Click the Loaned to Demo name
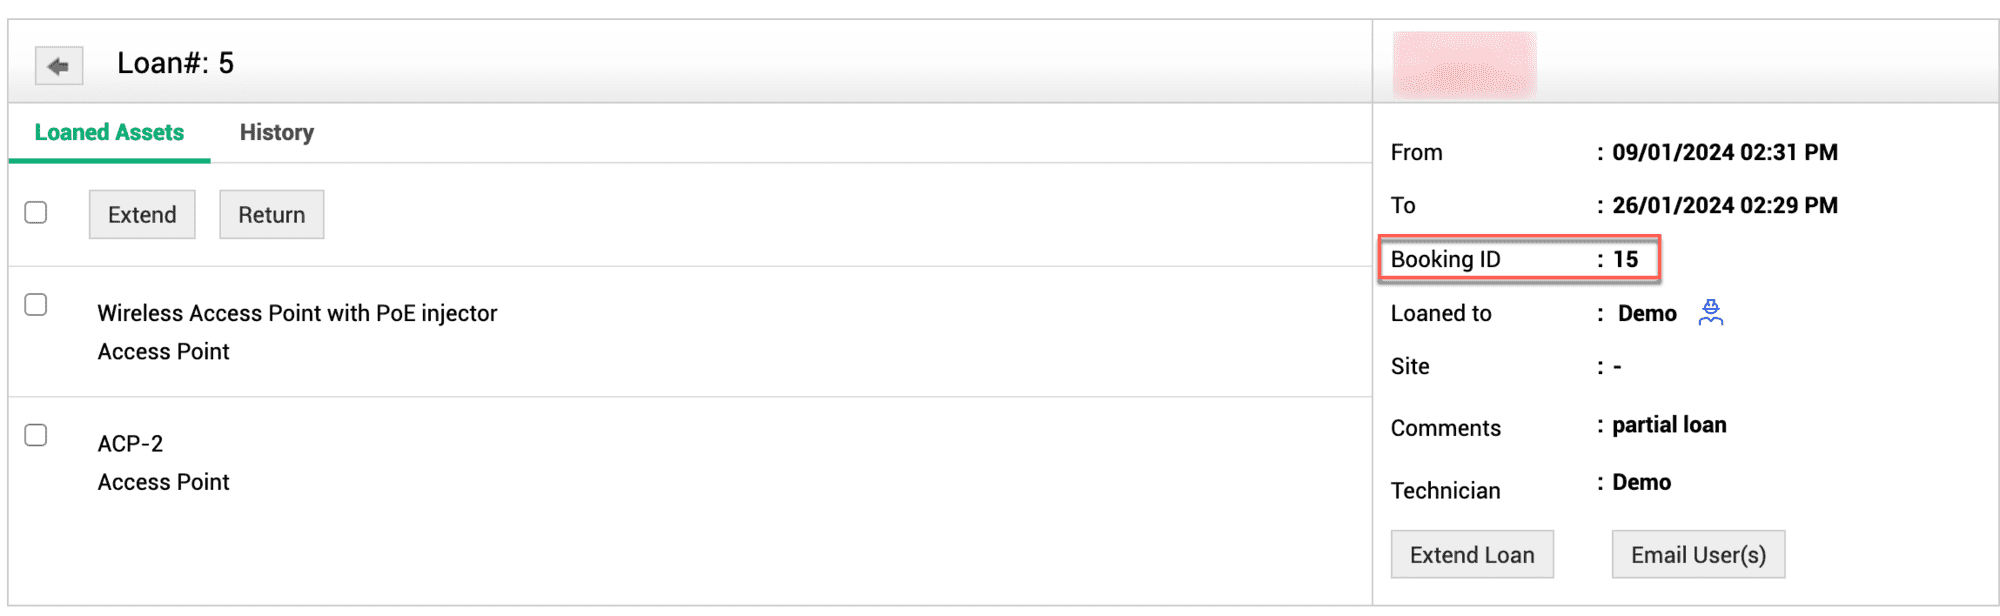Viewport: 2000px width, 616px height. 1646,313
